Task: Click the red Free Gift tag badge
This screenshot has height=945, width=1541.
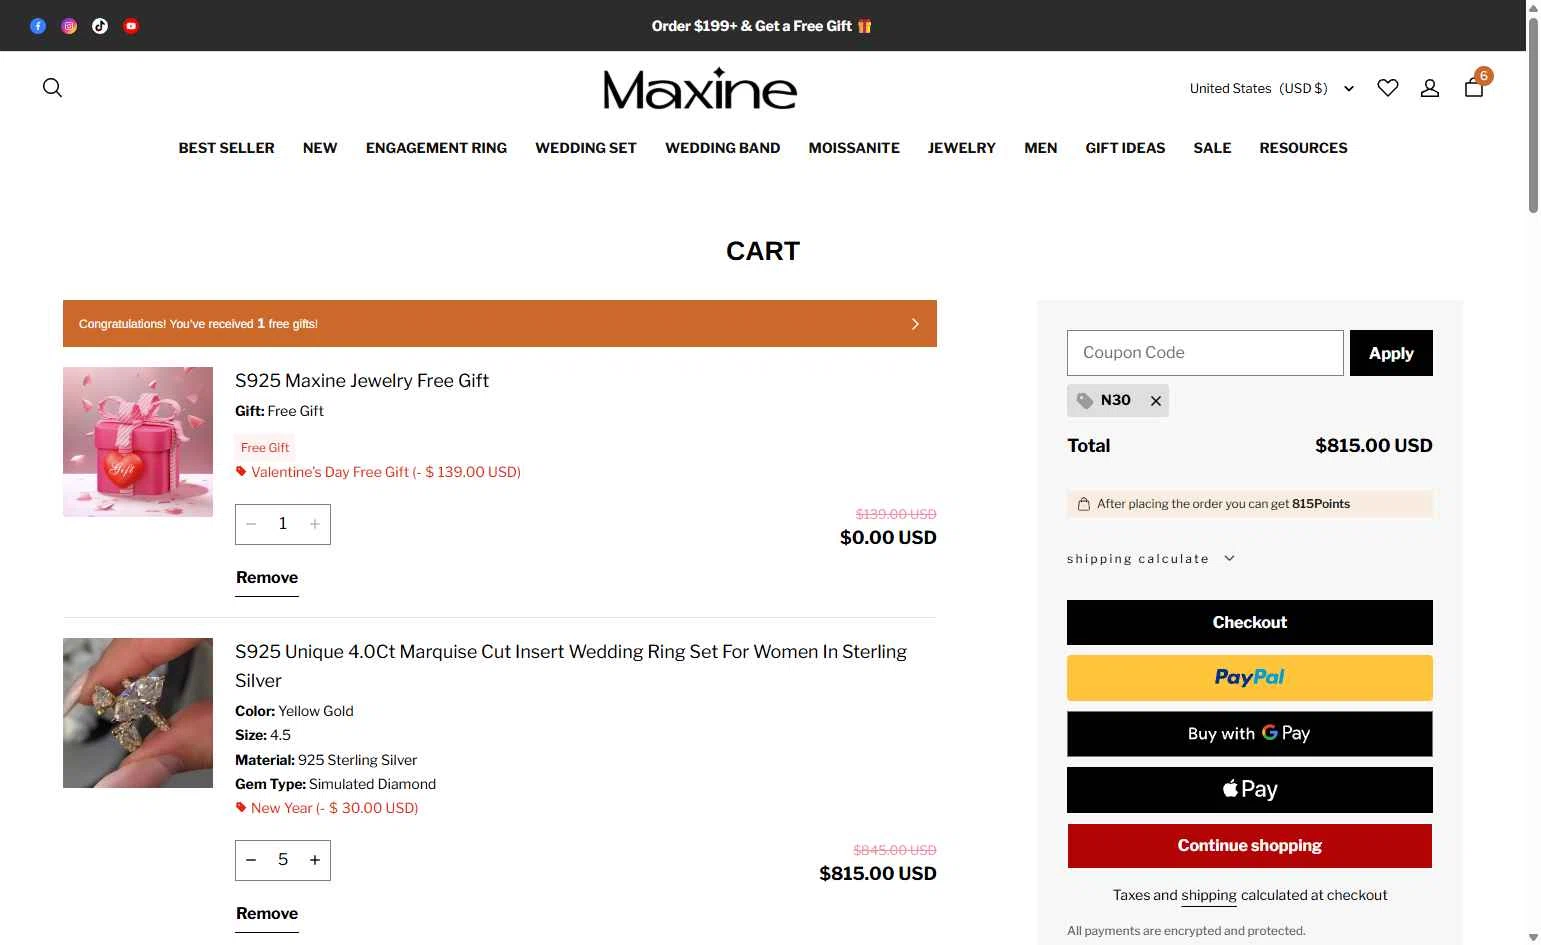Action: 265,448
